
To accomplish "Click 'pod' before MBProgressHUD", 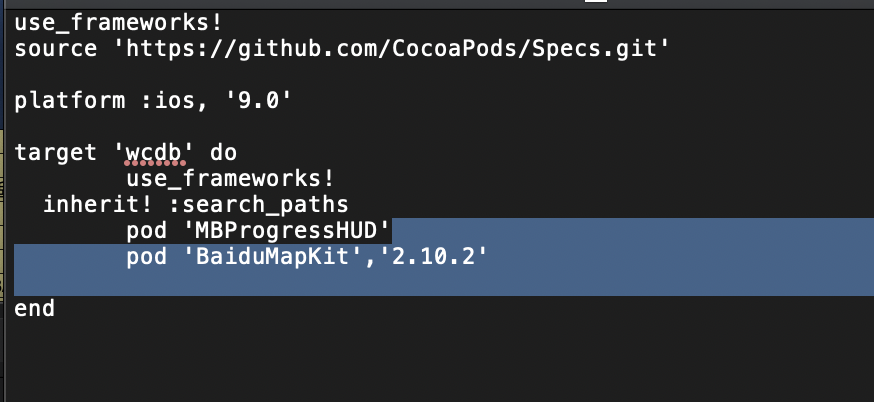I will click(147, 230).
